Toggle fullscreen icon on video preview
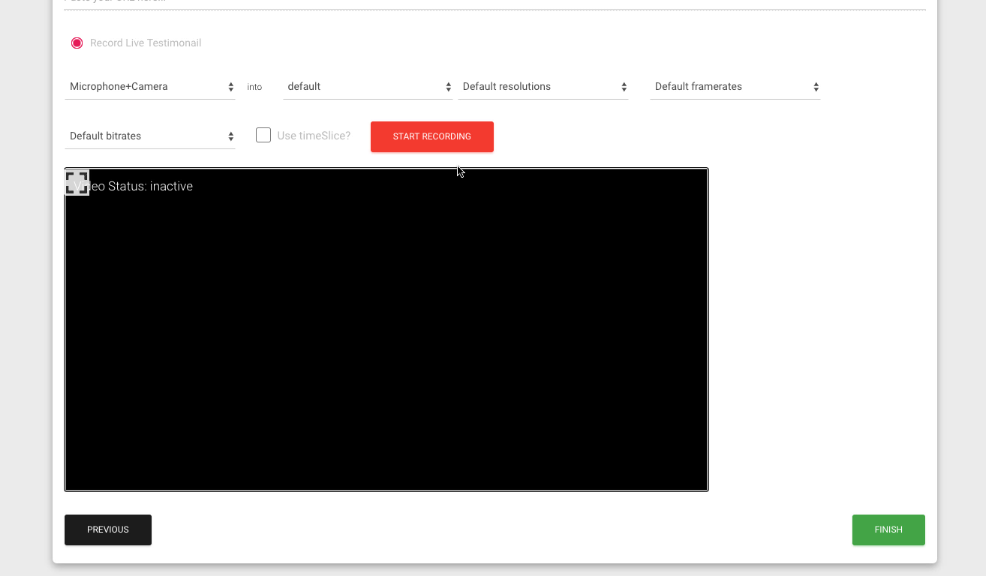The image size is (986, 576). 77,182
